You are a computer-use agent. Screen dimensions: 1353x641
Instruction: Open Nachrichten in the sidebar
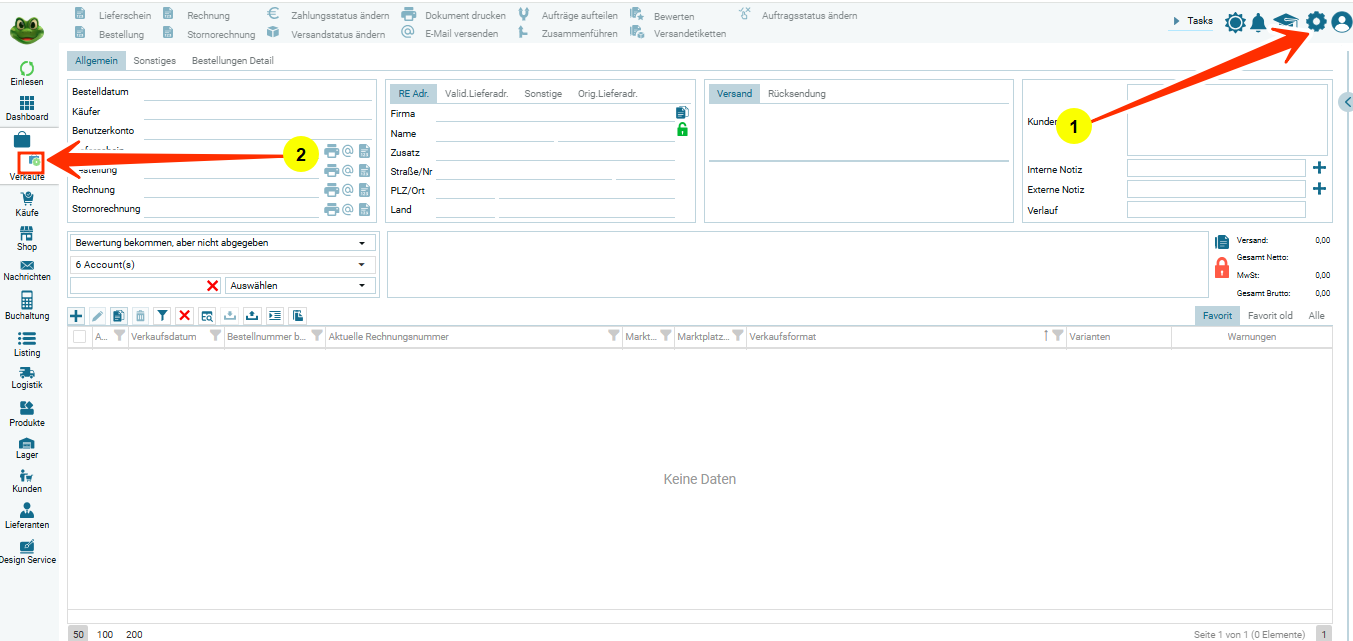point(27,270)
